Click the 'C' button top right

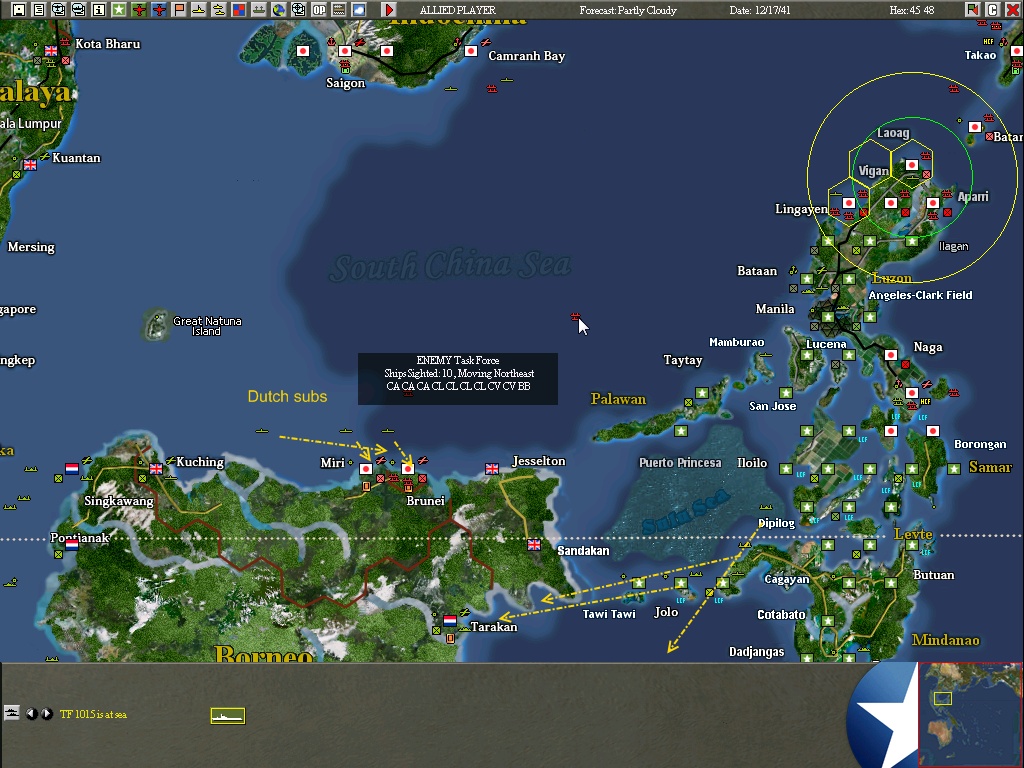pos(993,9)
